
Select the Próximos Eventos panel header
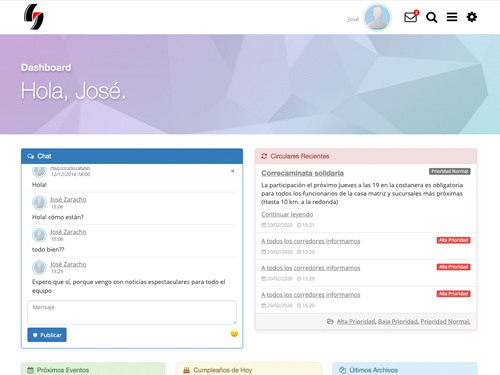[x=93, y=369]
